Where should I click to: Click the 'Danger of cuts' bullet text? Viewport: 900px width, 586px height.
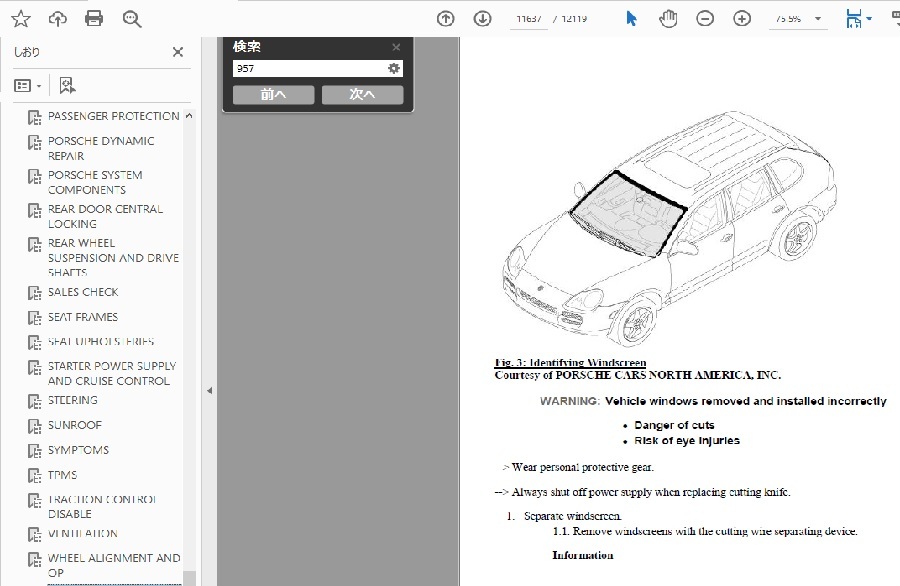point(674,425)
